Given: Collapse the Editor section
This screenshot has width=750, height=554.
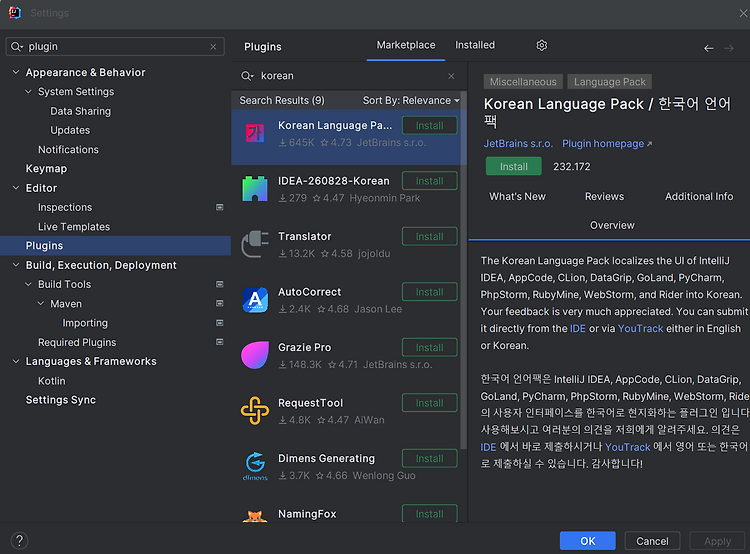Looking at the screenshot, I should (x=16, y=188).
